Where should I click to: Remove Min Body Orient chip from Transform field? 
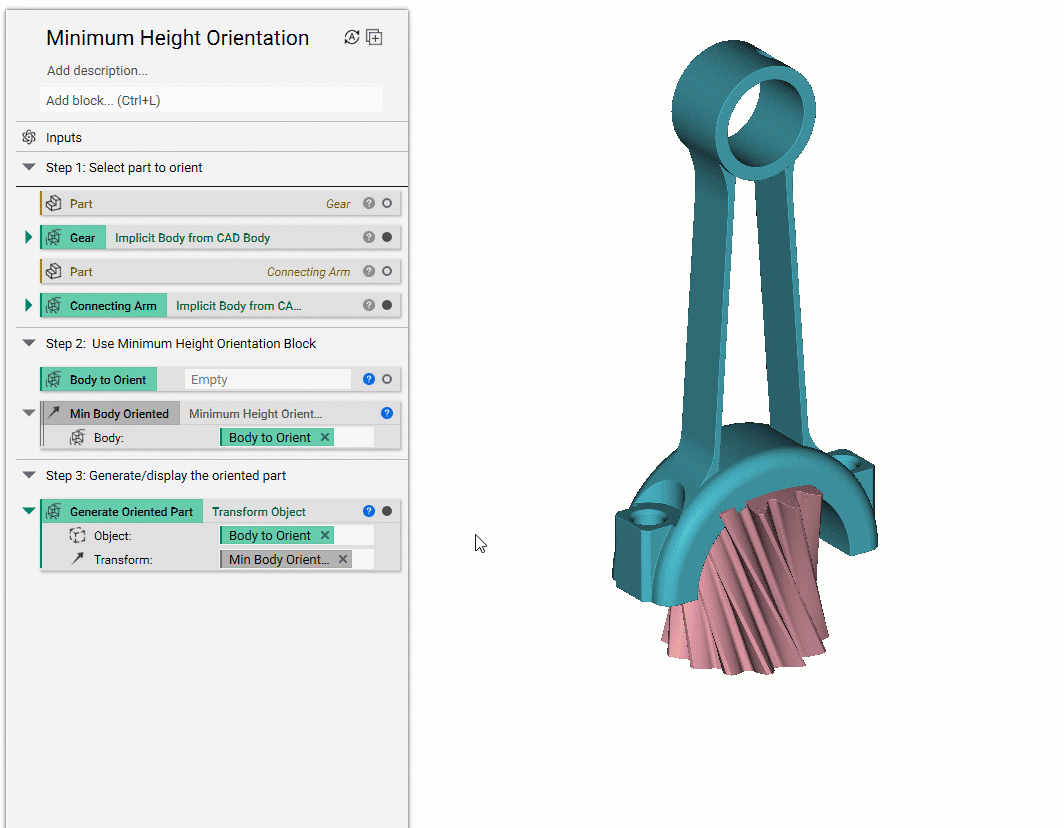[x=343, y=560]
